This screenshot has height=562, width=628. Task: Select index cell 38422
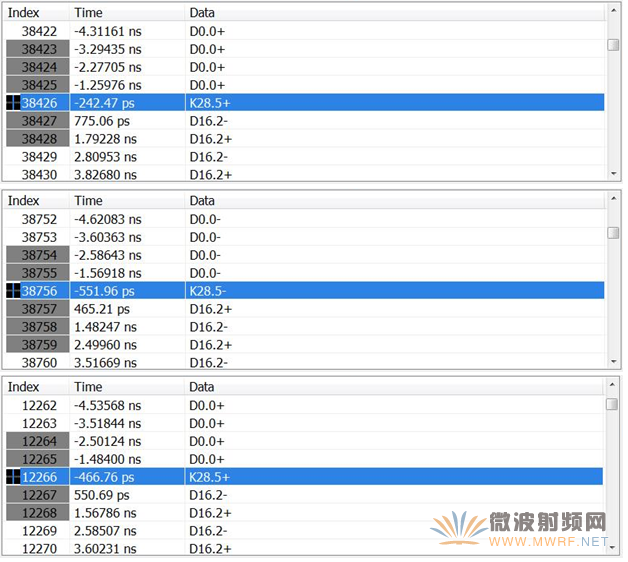(x=39, y=31)
